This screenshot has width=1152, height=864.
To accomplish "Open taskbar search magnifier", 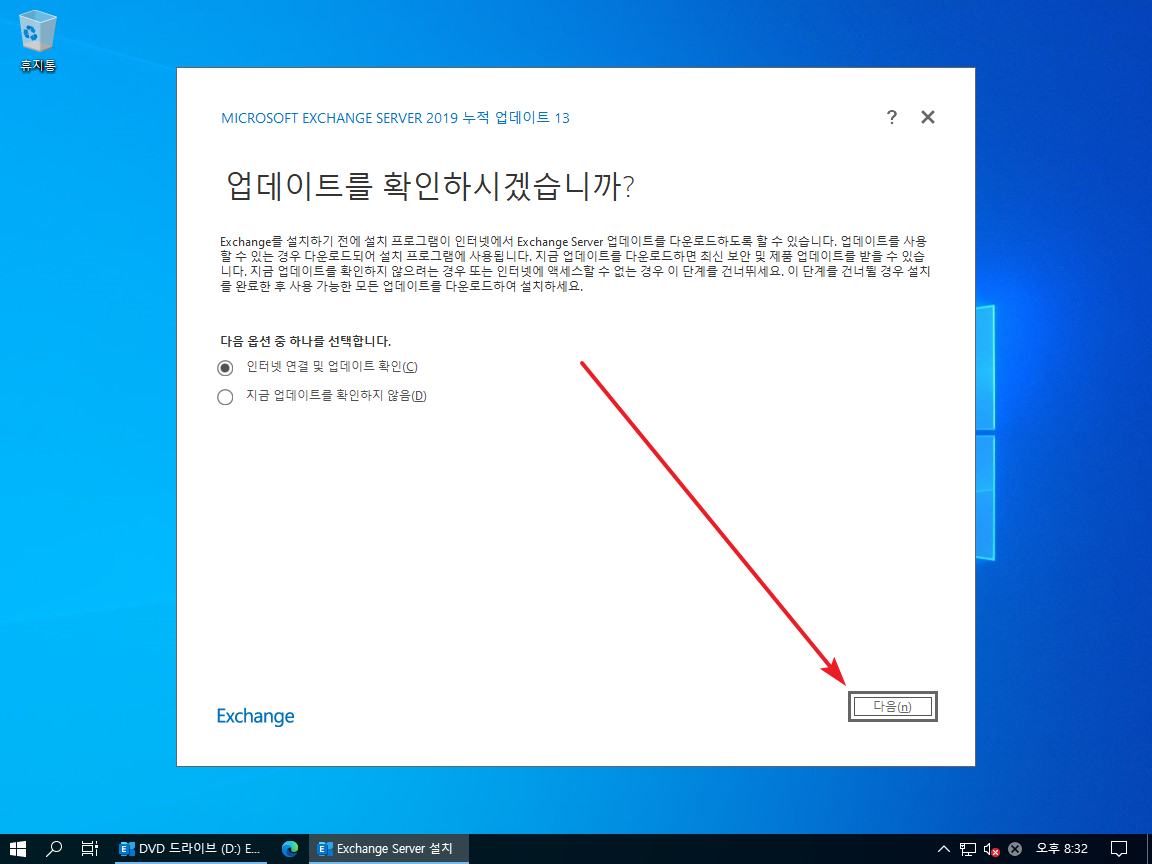I will coord(54,849).
